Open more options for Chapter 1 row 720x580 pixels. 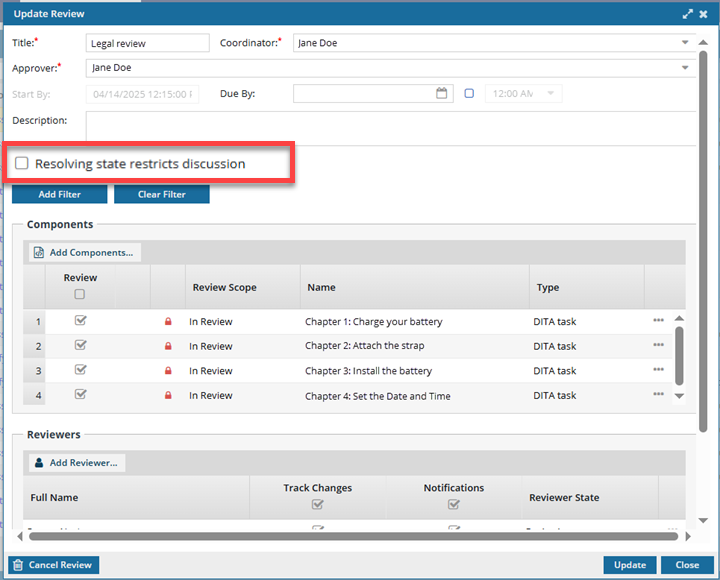coord(658,320)
